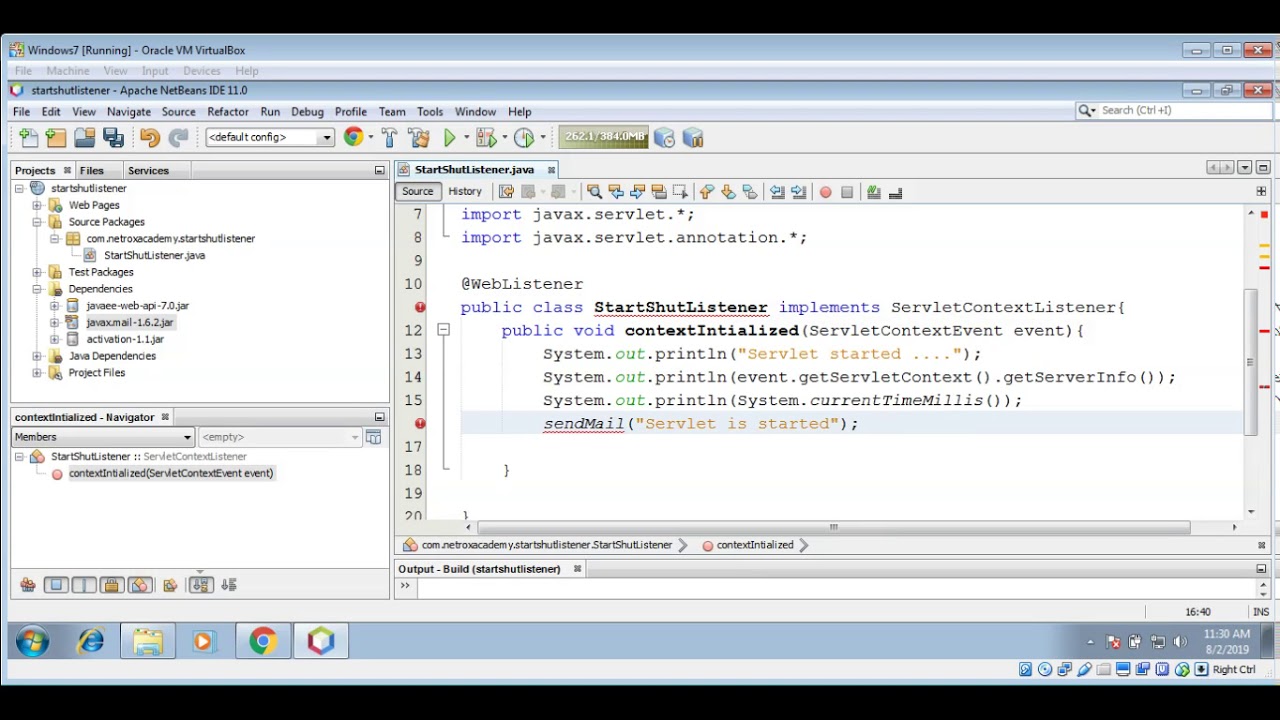Click the Last Edit icon in editor toolbar
The image size is (1280, 720).
coord(506,192)
